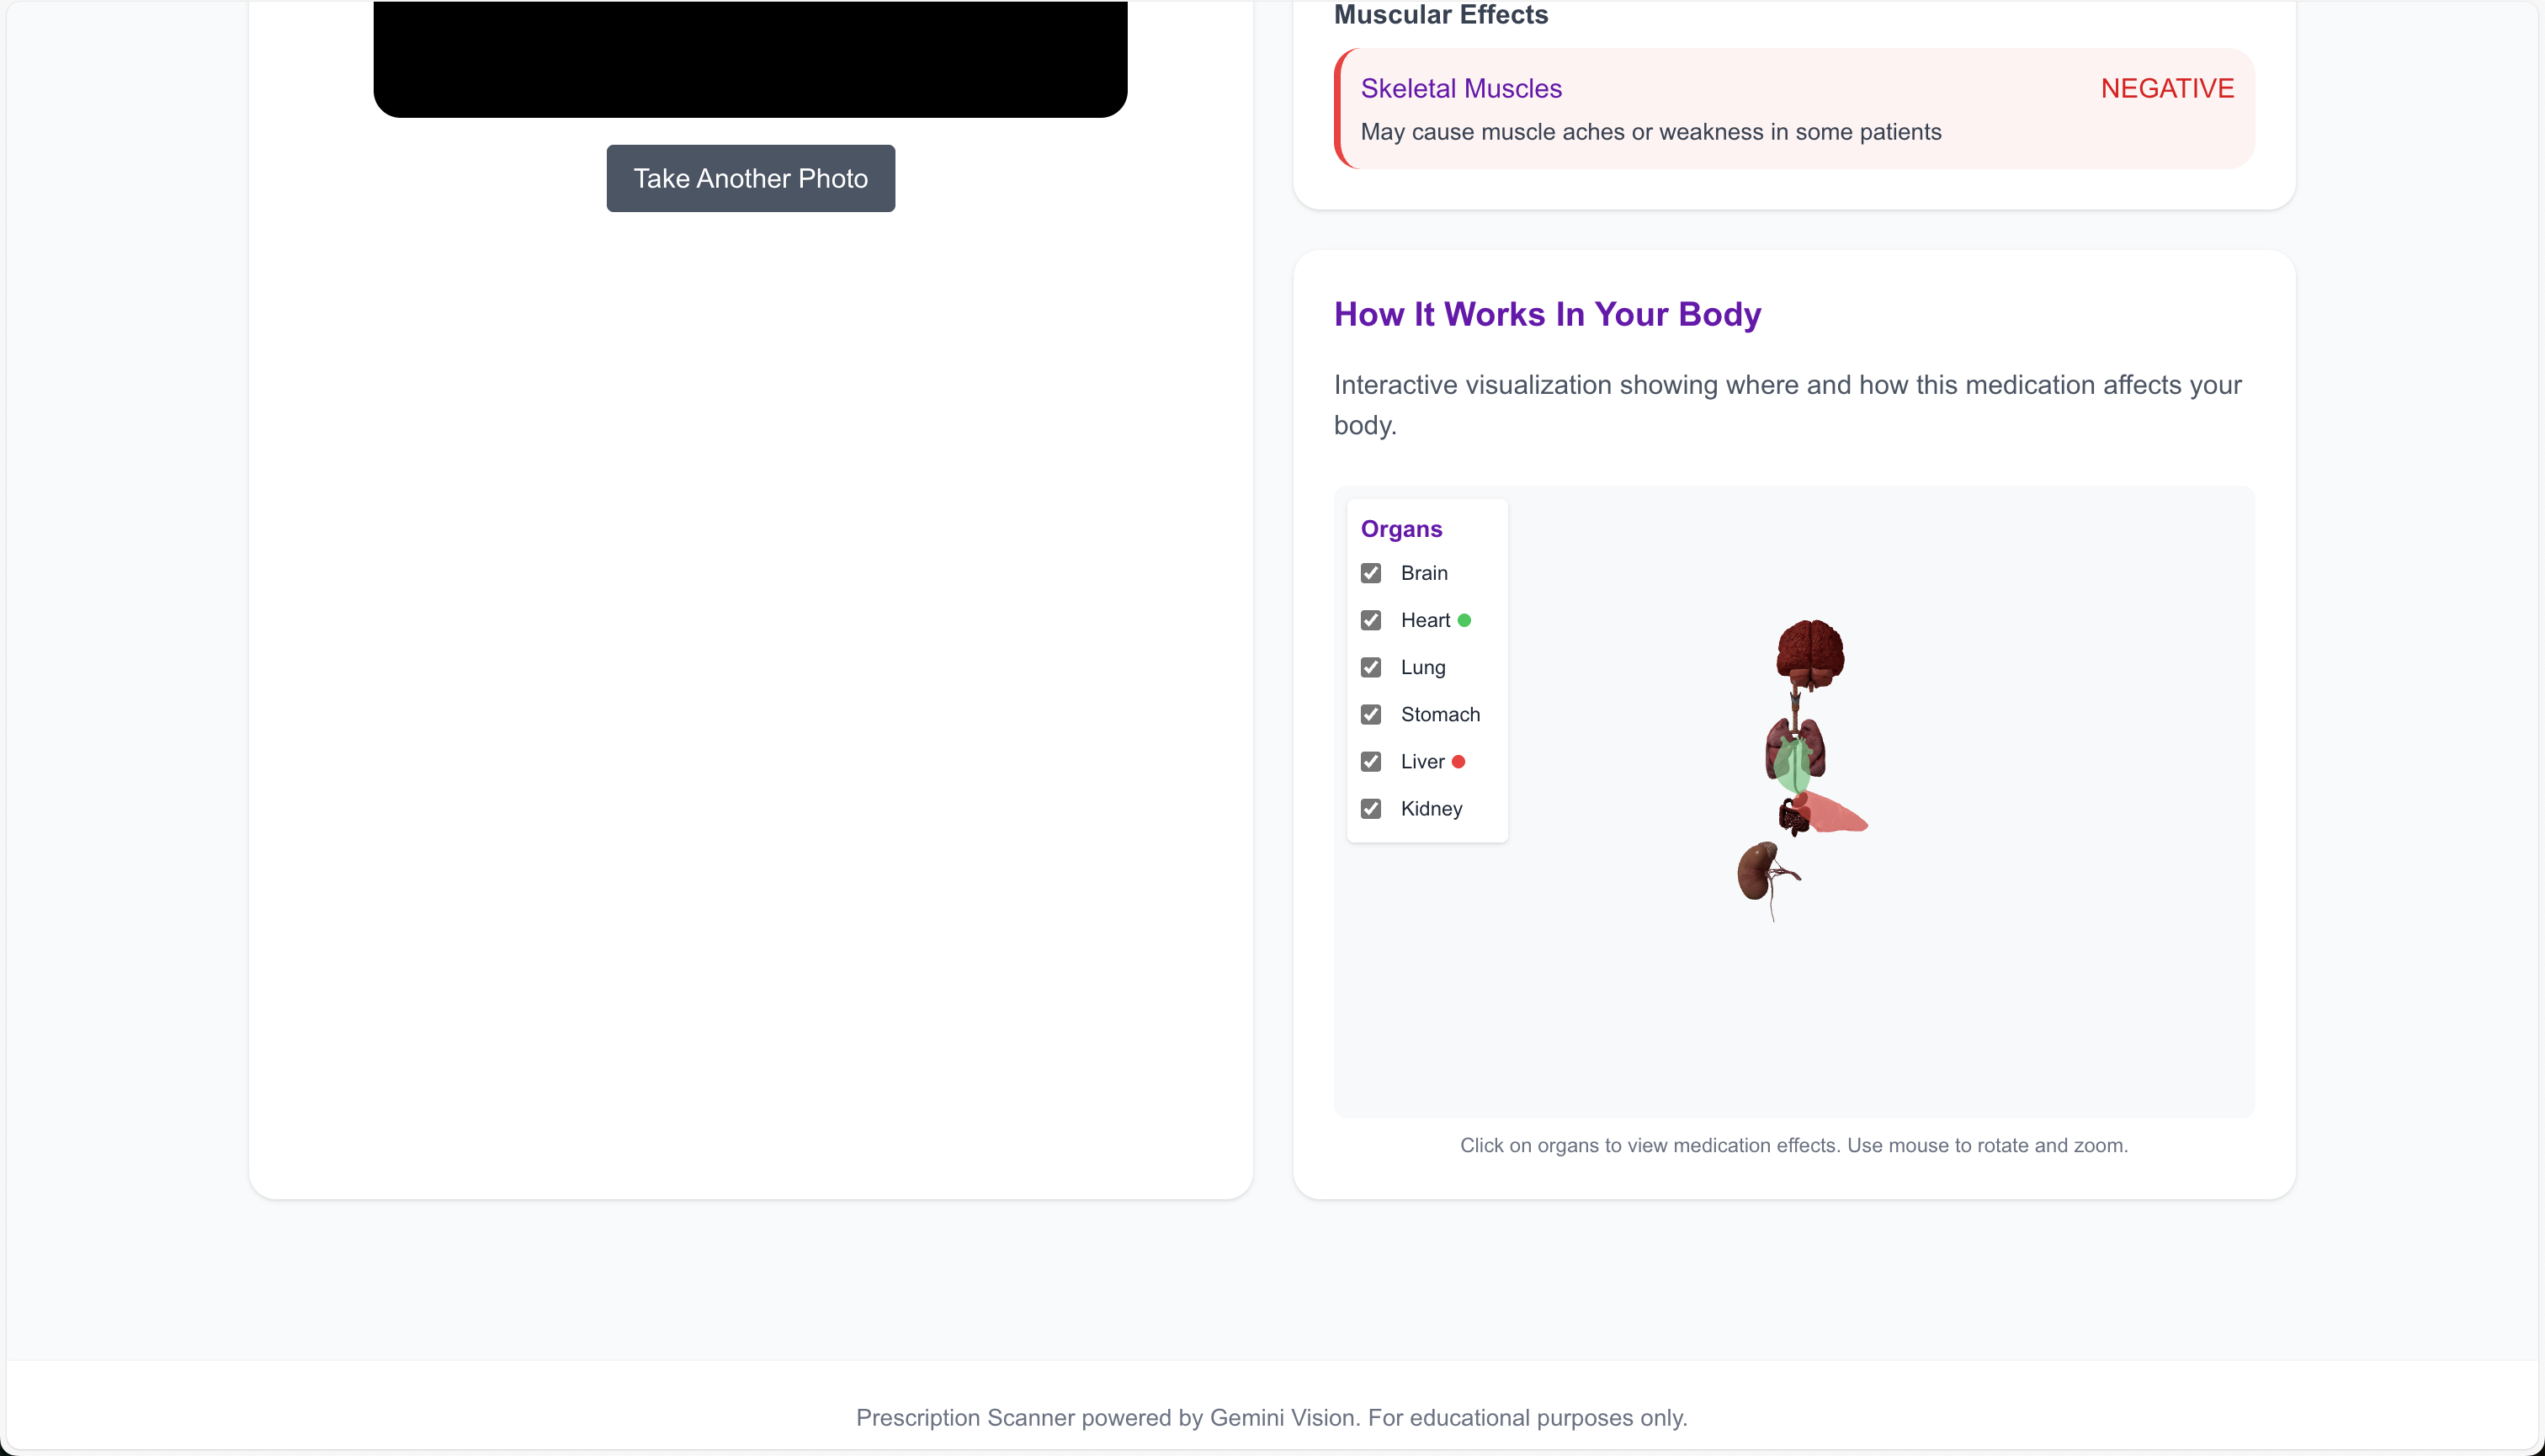2545x1456 pixels.
Task: Click the NEGATIVE effect label
Action: pos(2167,88)
